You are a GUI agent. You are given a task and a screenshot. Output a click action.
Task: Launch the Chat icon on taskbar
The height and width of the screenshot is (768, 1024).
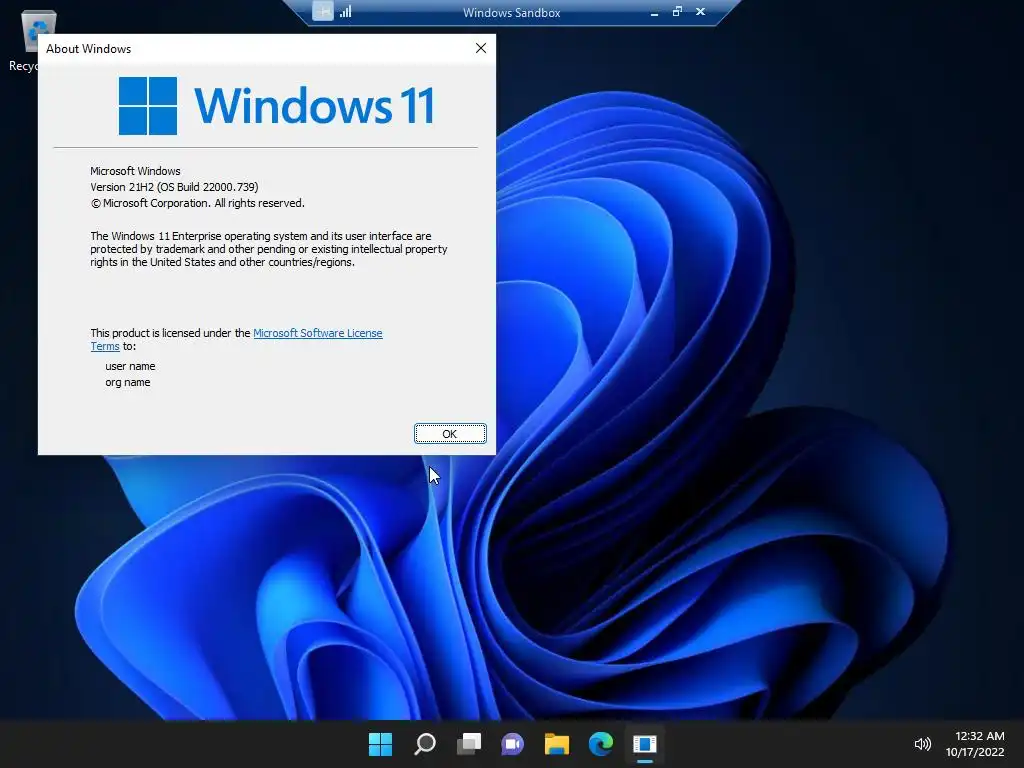pos(513,744)
